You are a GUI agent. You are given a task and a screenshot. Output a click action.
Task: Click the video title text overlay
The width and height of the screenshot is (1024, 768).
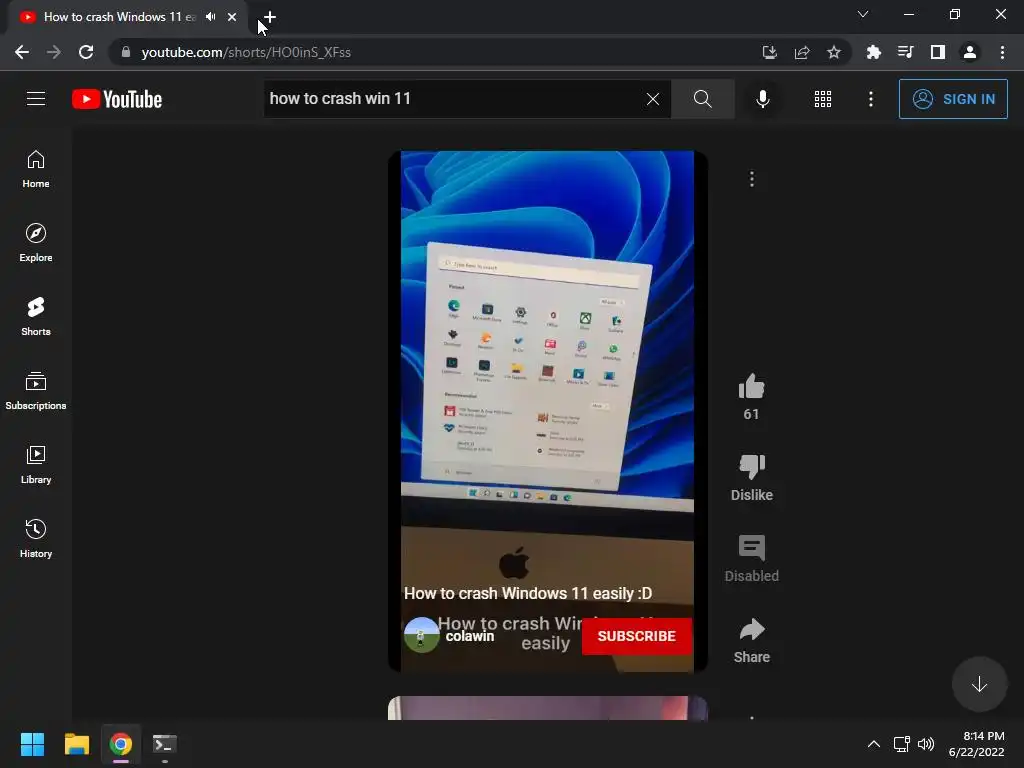(528, 593)
